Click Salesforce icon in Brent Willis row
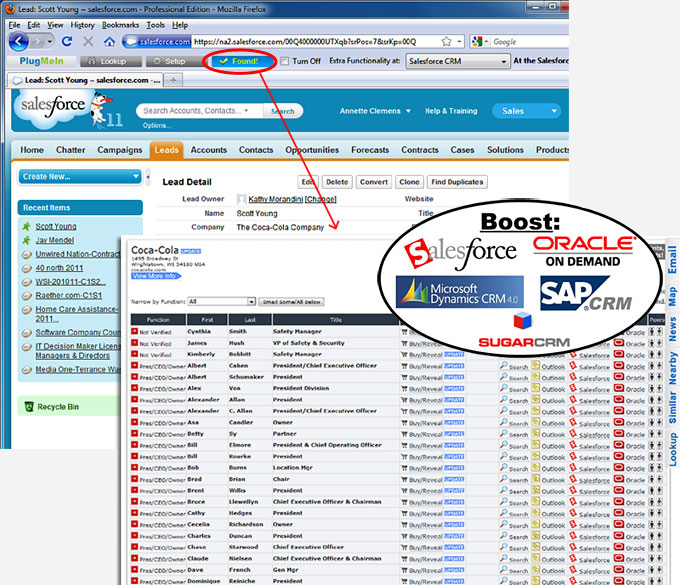 573,490
